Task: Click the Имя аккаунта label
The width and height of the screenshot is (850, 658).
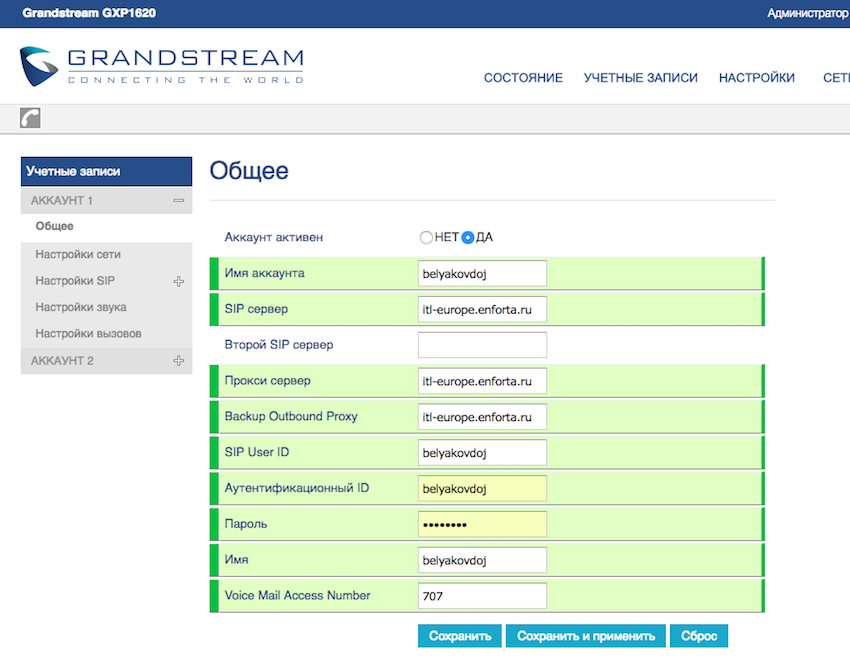Action: point(265,273)
